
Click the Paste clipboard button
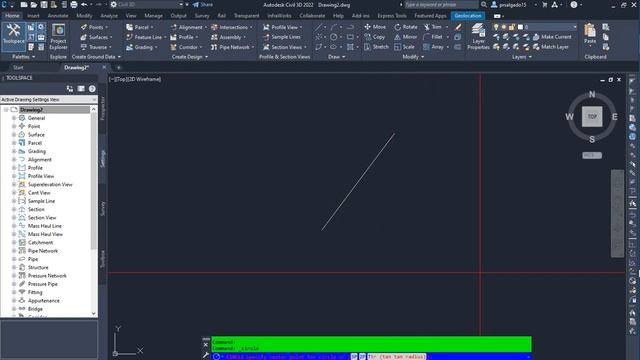click(x=590, y=34)
